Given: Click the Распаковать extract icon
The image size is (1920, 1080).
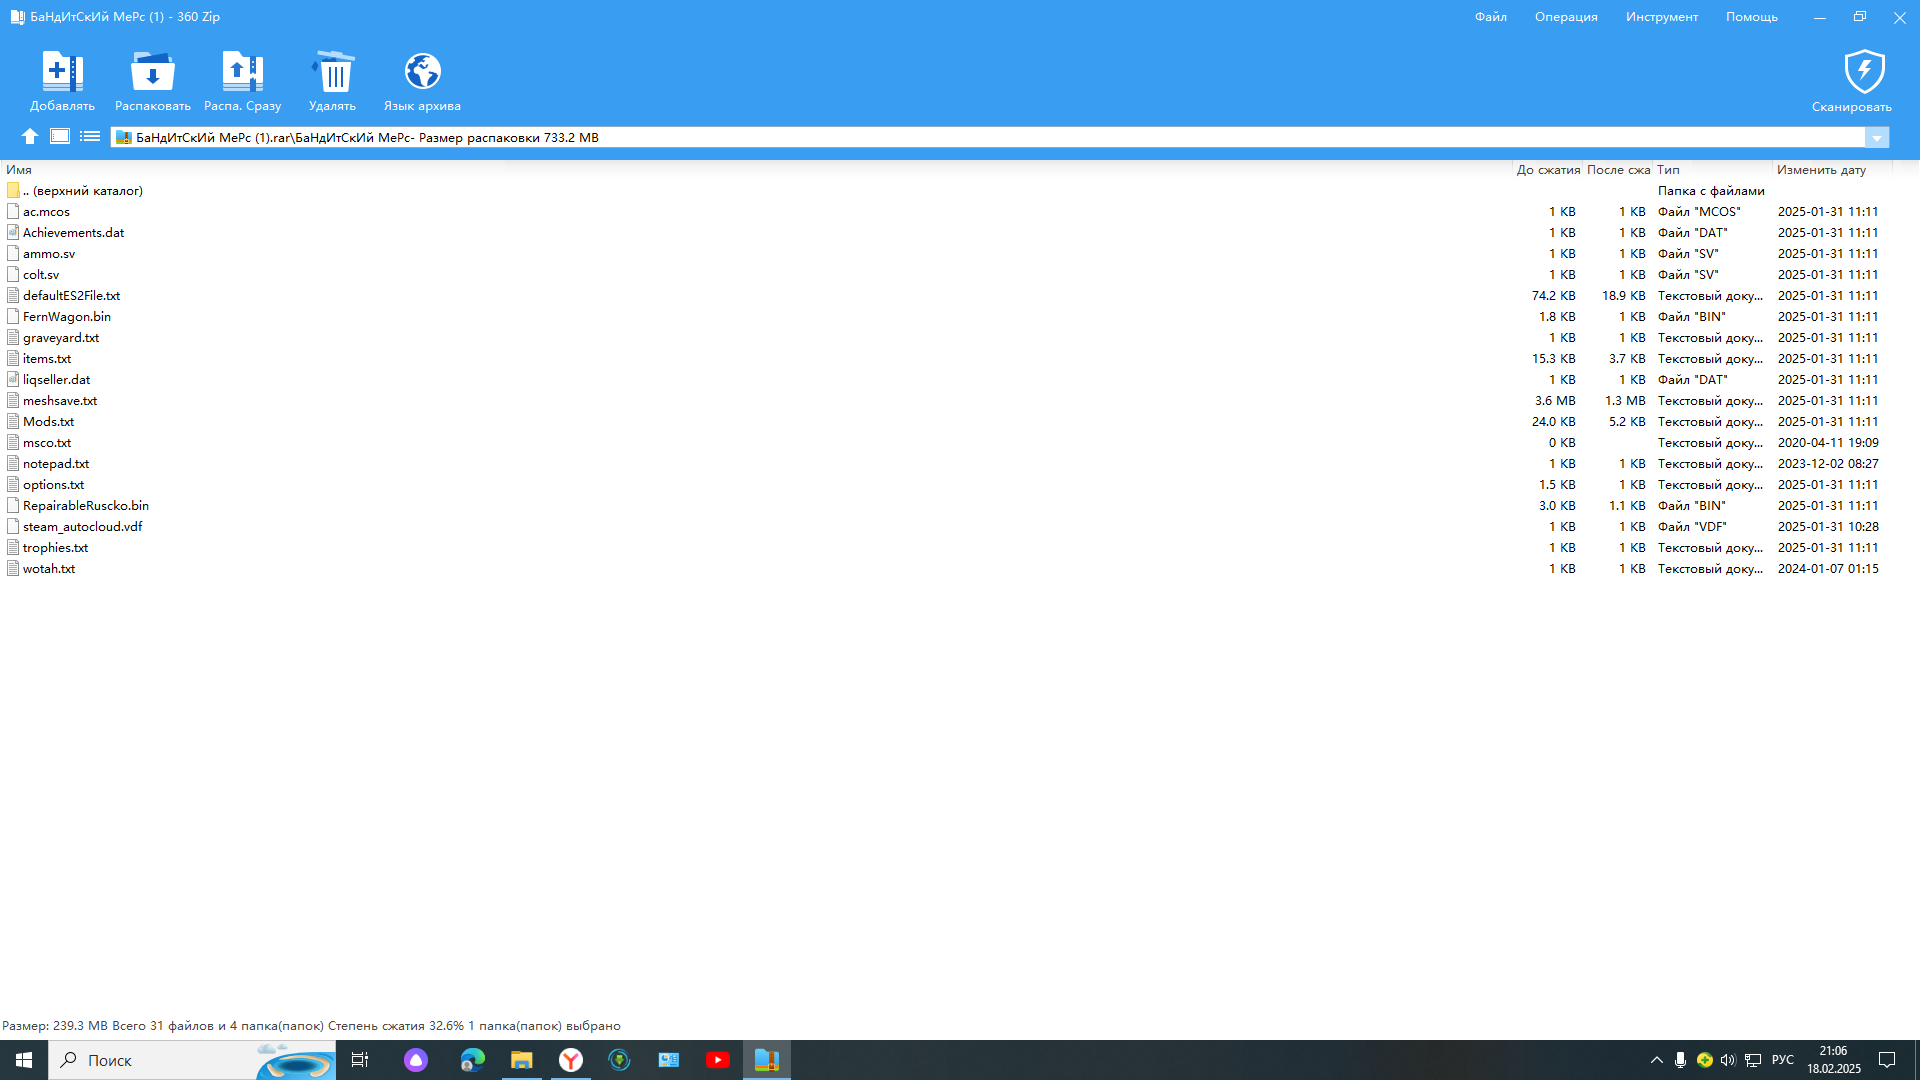Looking at the screenshot, I should point(152,72).
